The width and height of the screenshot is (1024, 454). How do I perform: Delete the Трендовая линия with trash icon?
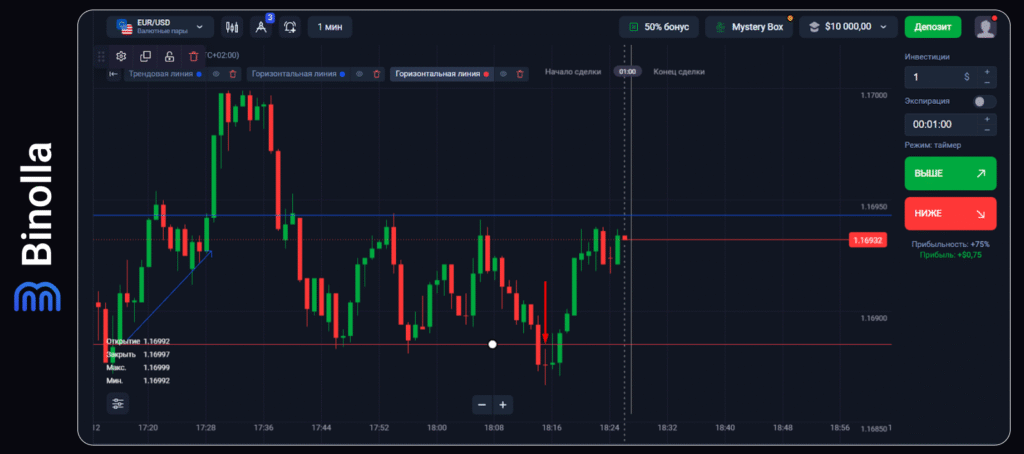pyautogui.click(x=233, y=74)
